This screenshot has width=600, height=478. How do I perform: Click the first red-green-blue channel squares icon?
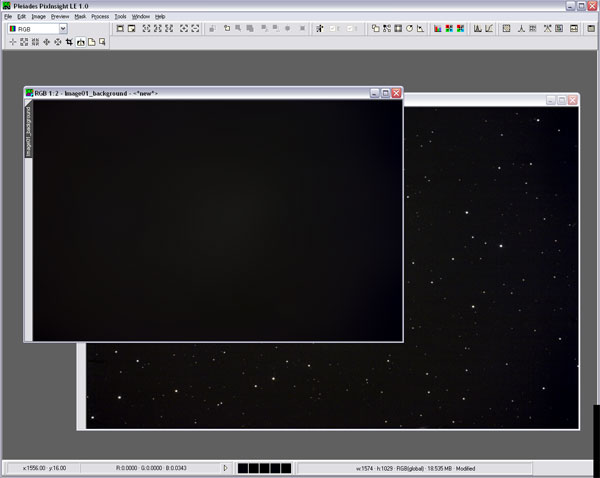coord(449,29)
